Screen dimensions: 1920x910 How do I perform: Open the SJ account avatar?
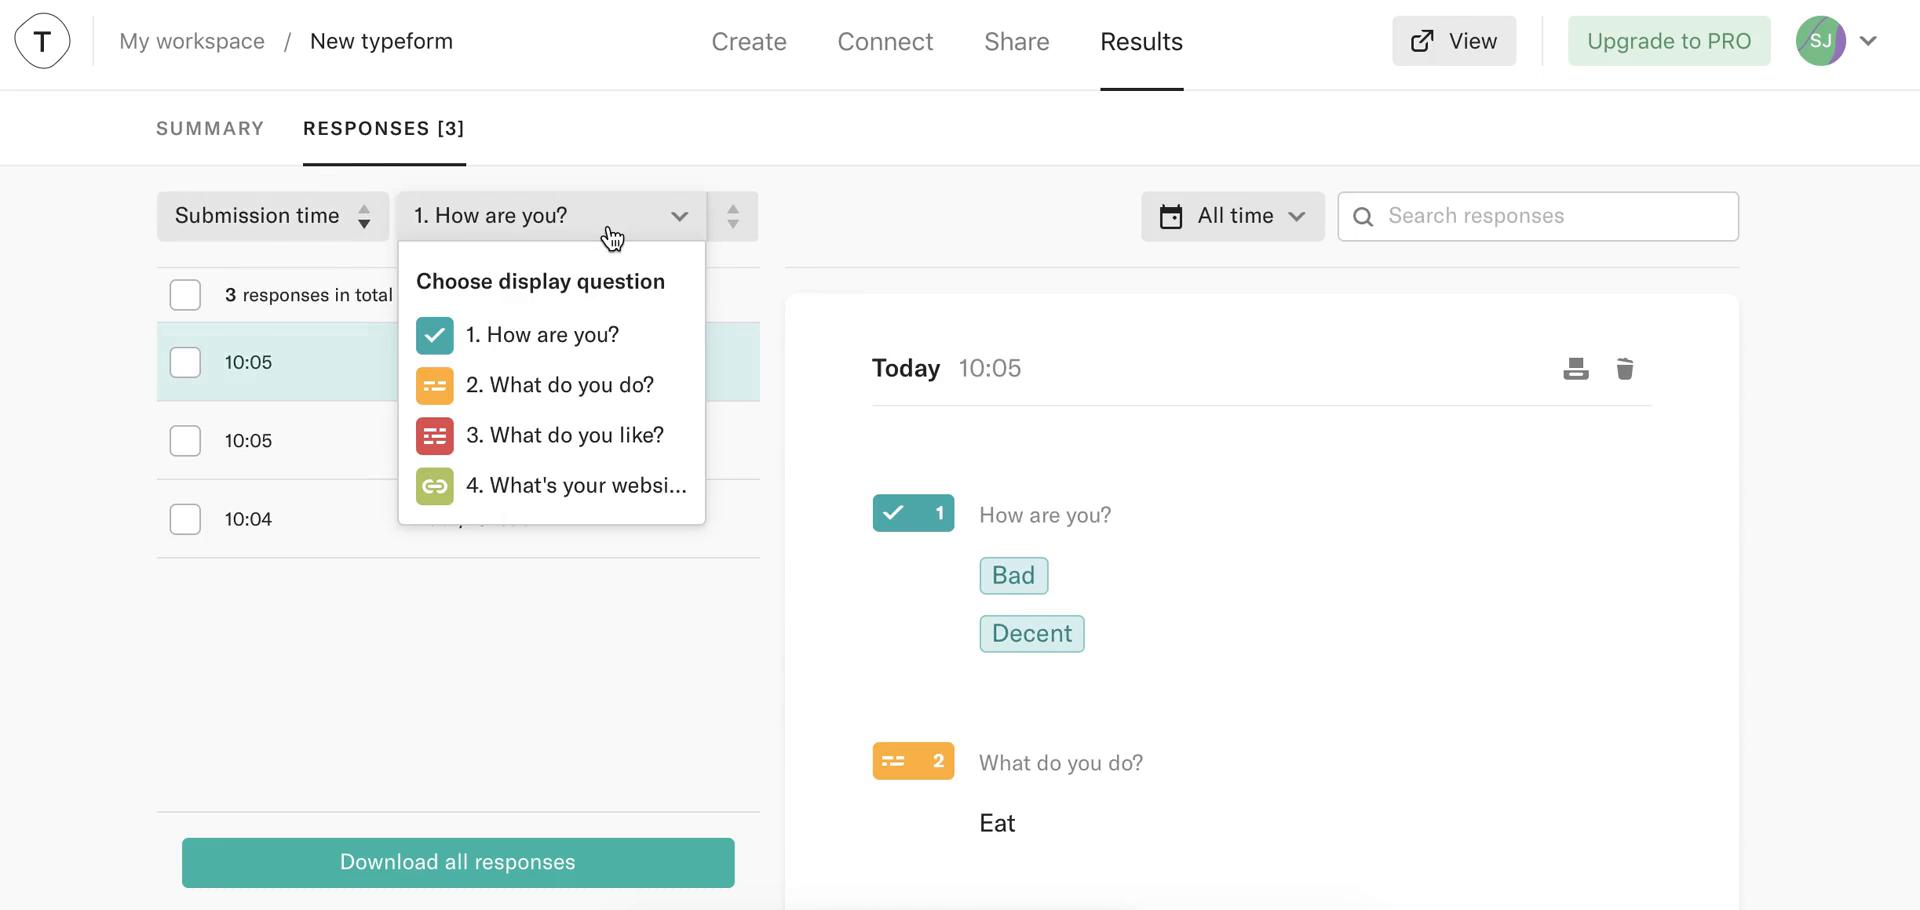[x=1820, y=41]
